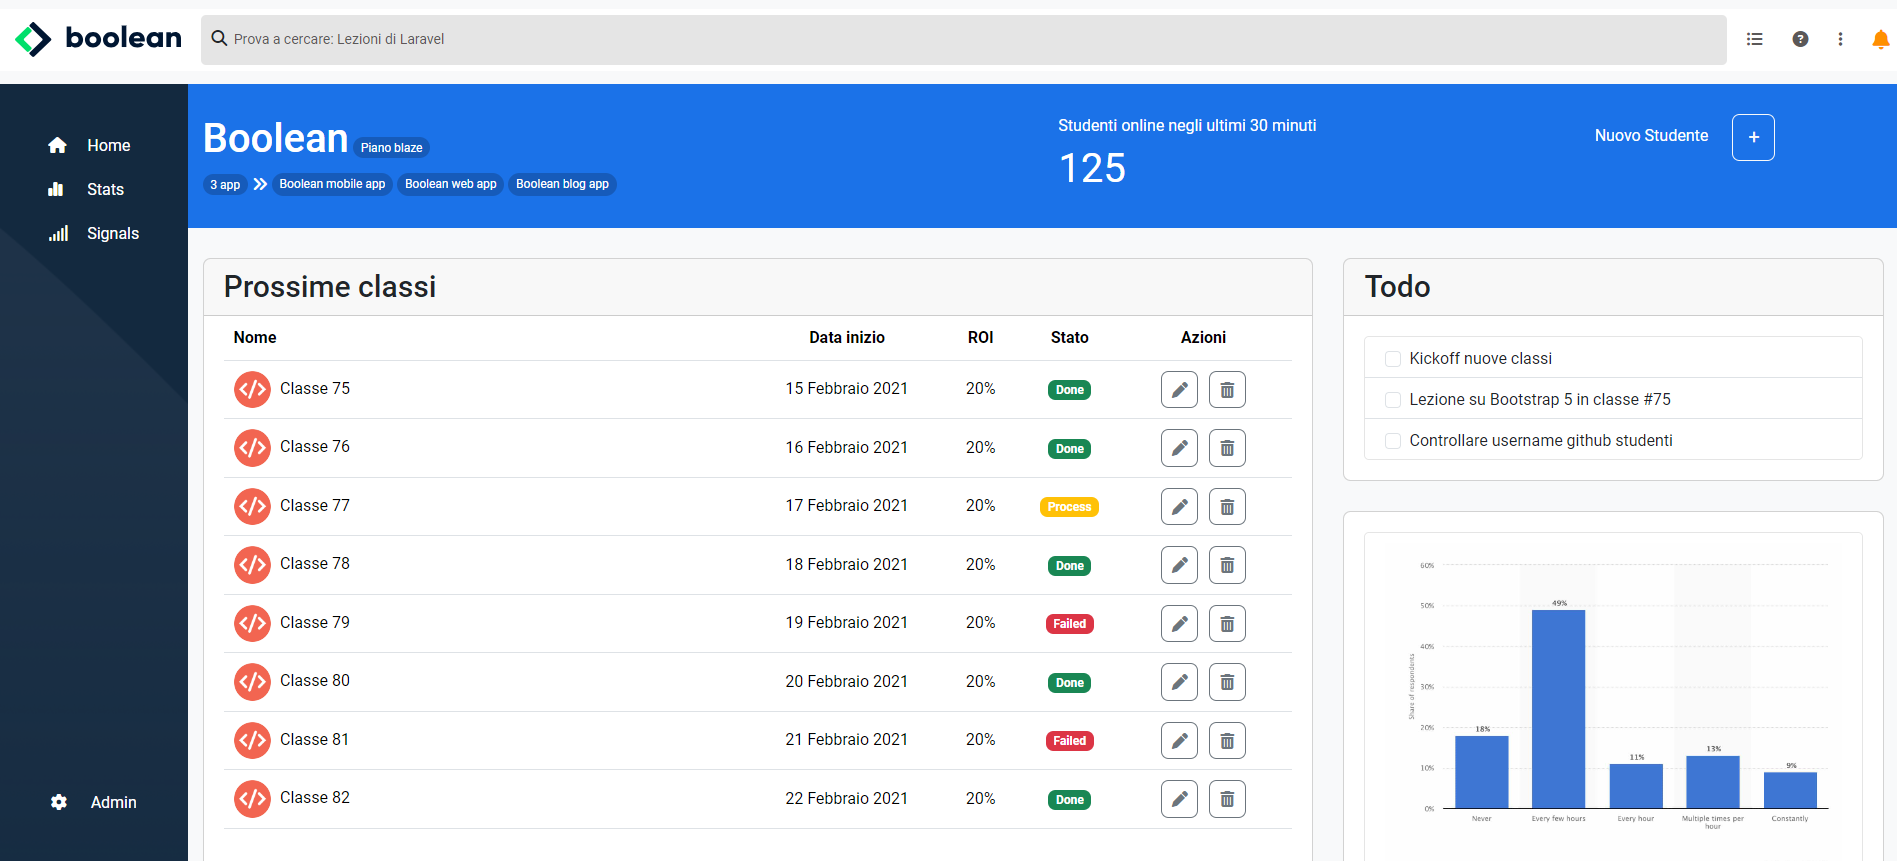
Task: Delete Classe 78 with trash icon
Action: tap(1227, 565)
